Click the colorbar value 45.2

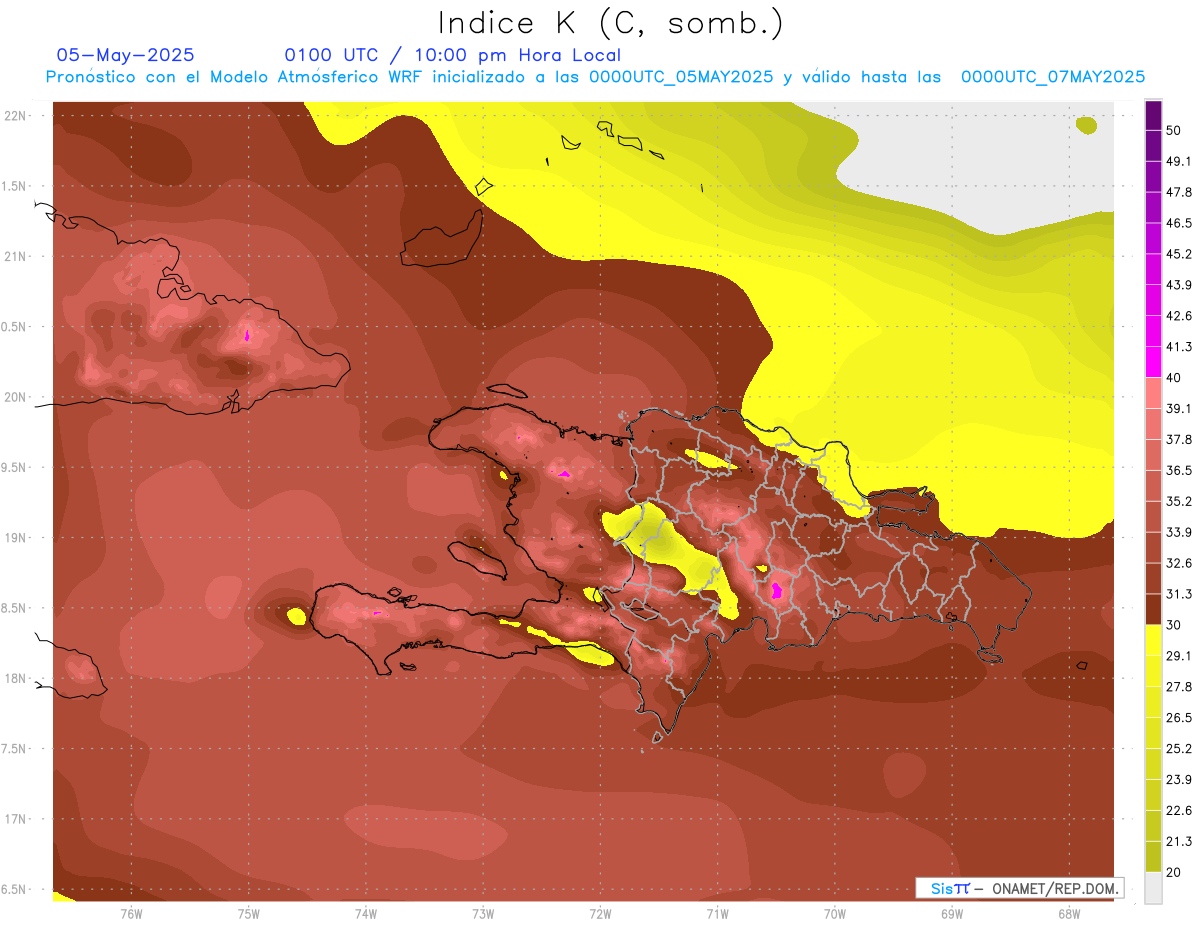(1180, 254)
